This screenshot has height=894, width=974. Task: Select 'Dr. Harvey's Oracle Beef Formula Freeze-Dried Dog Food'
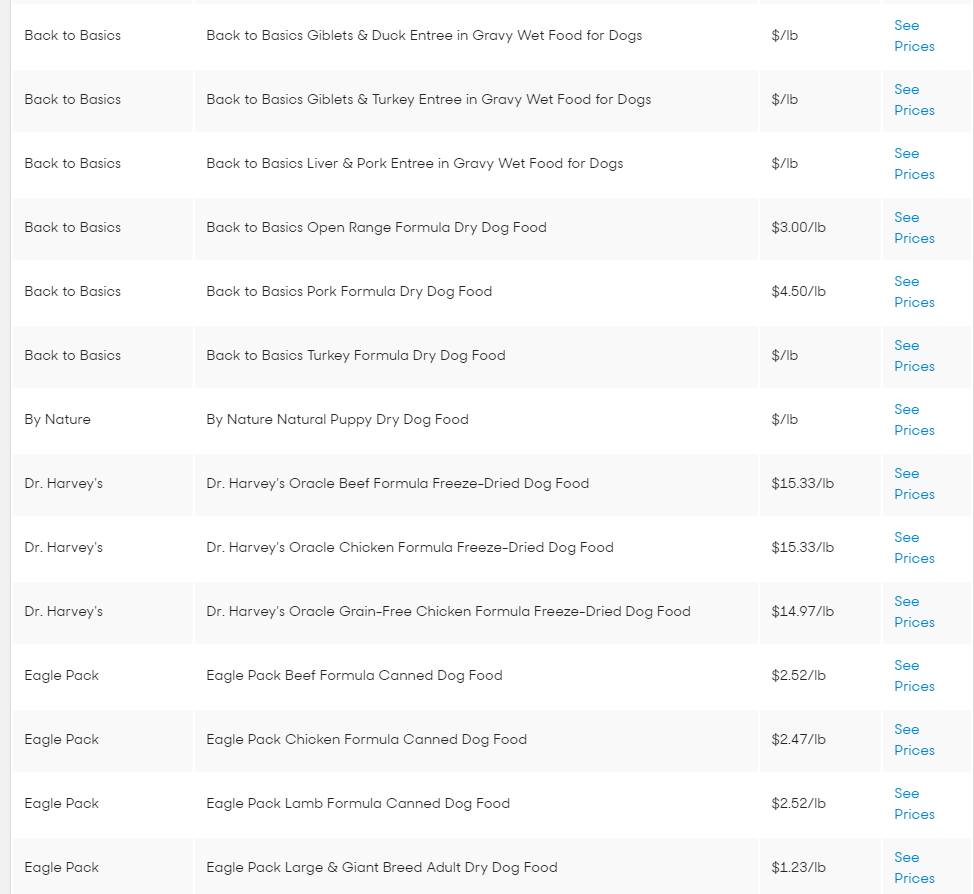398,483
